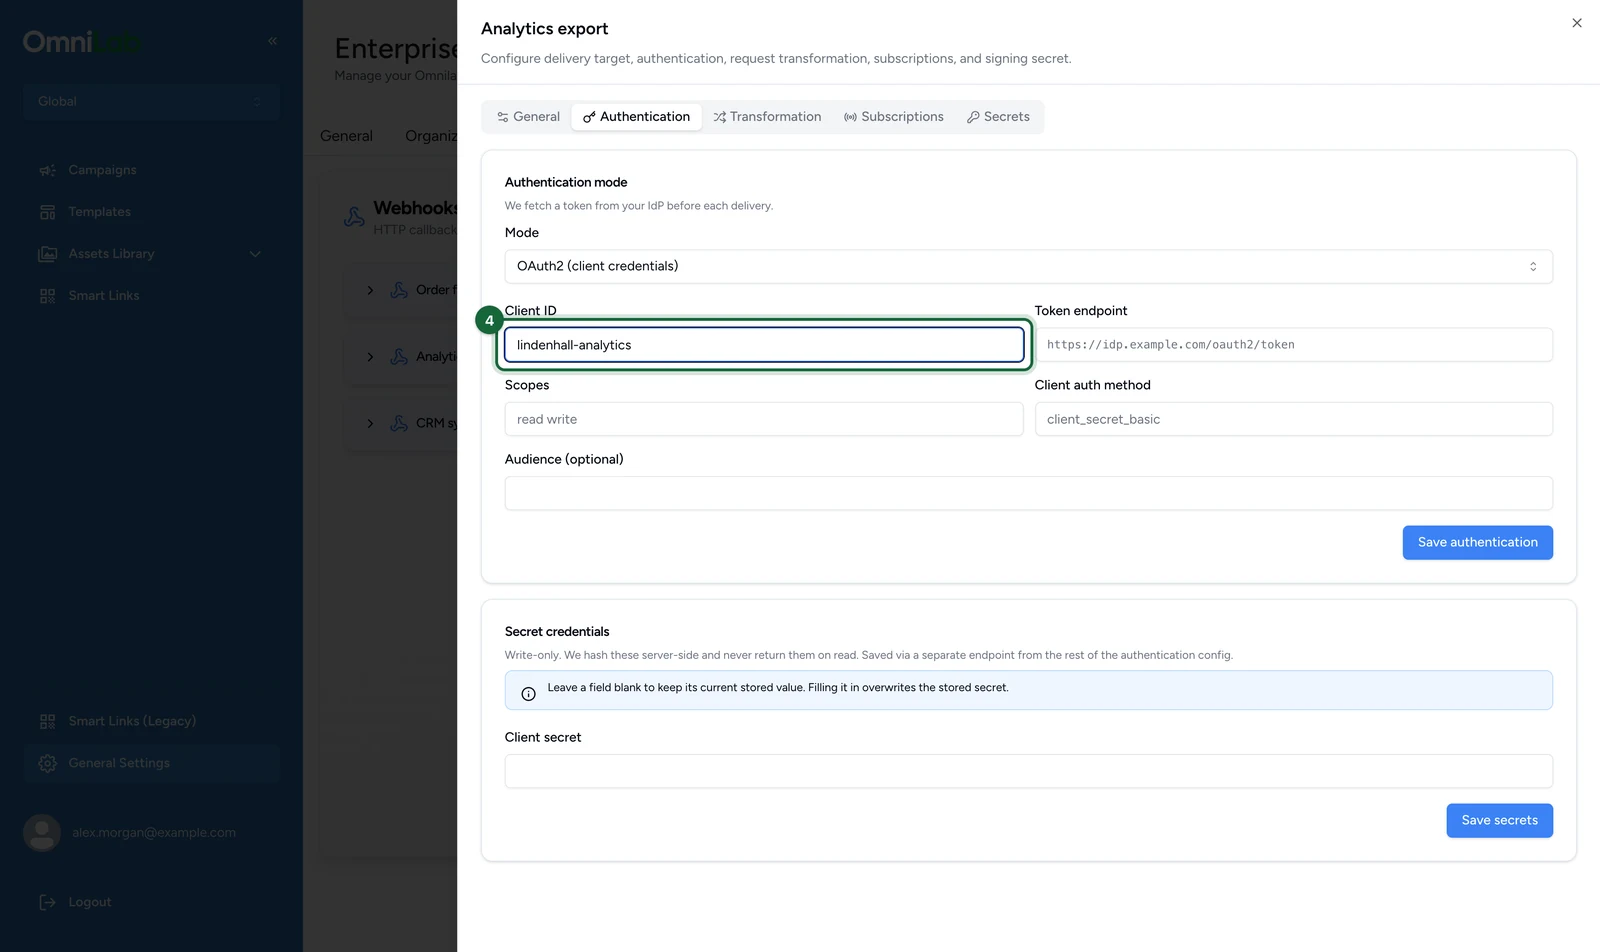
Task: Click the Campaigns megaphone icon
Action: (x=47, y=170)
